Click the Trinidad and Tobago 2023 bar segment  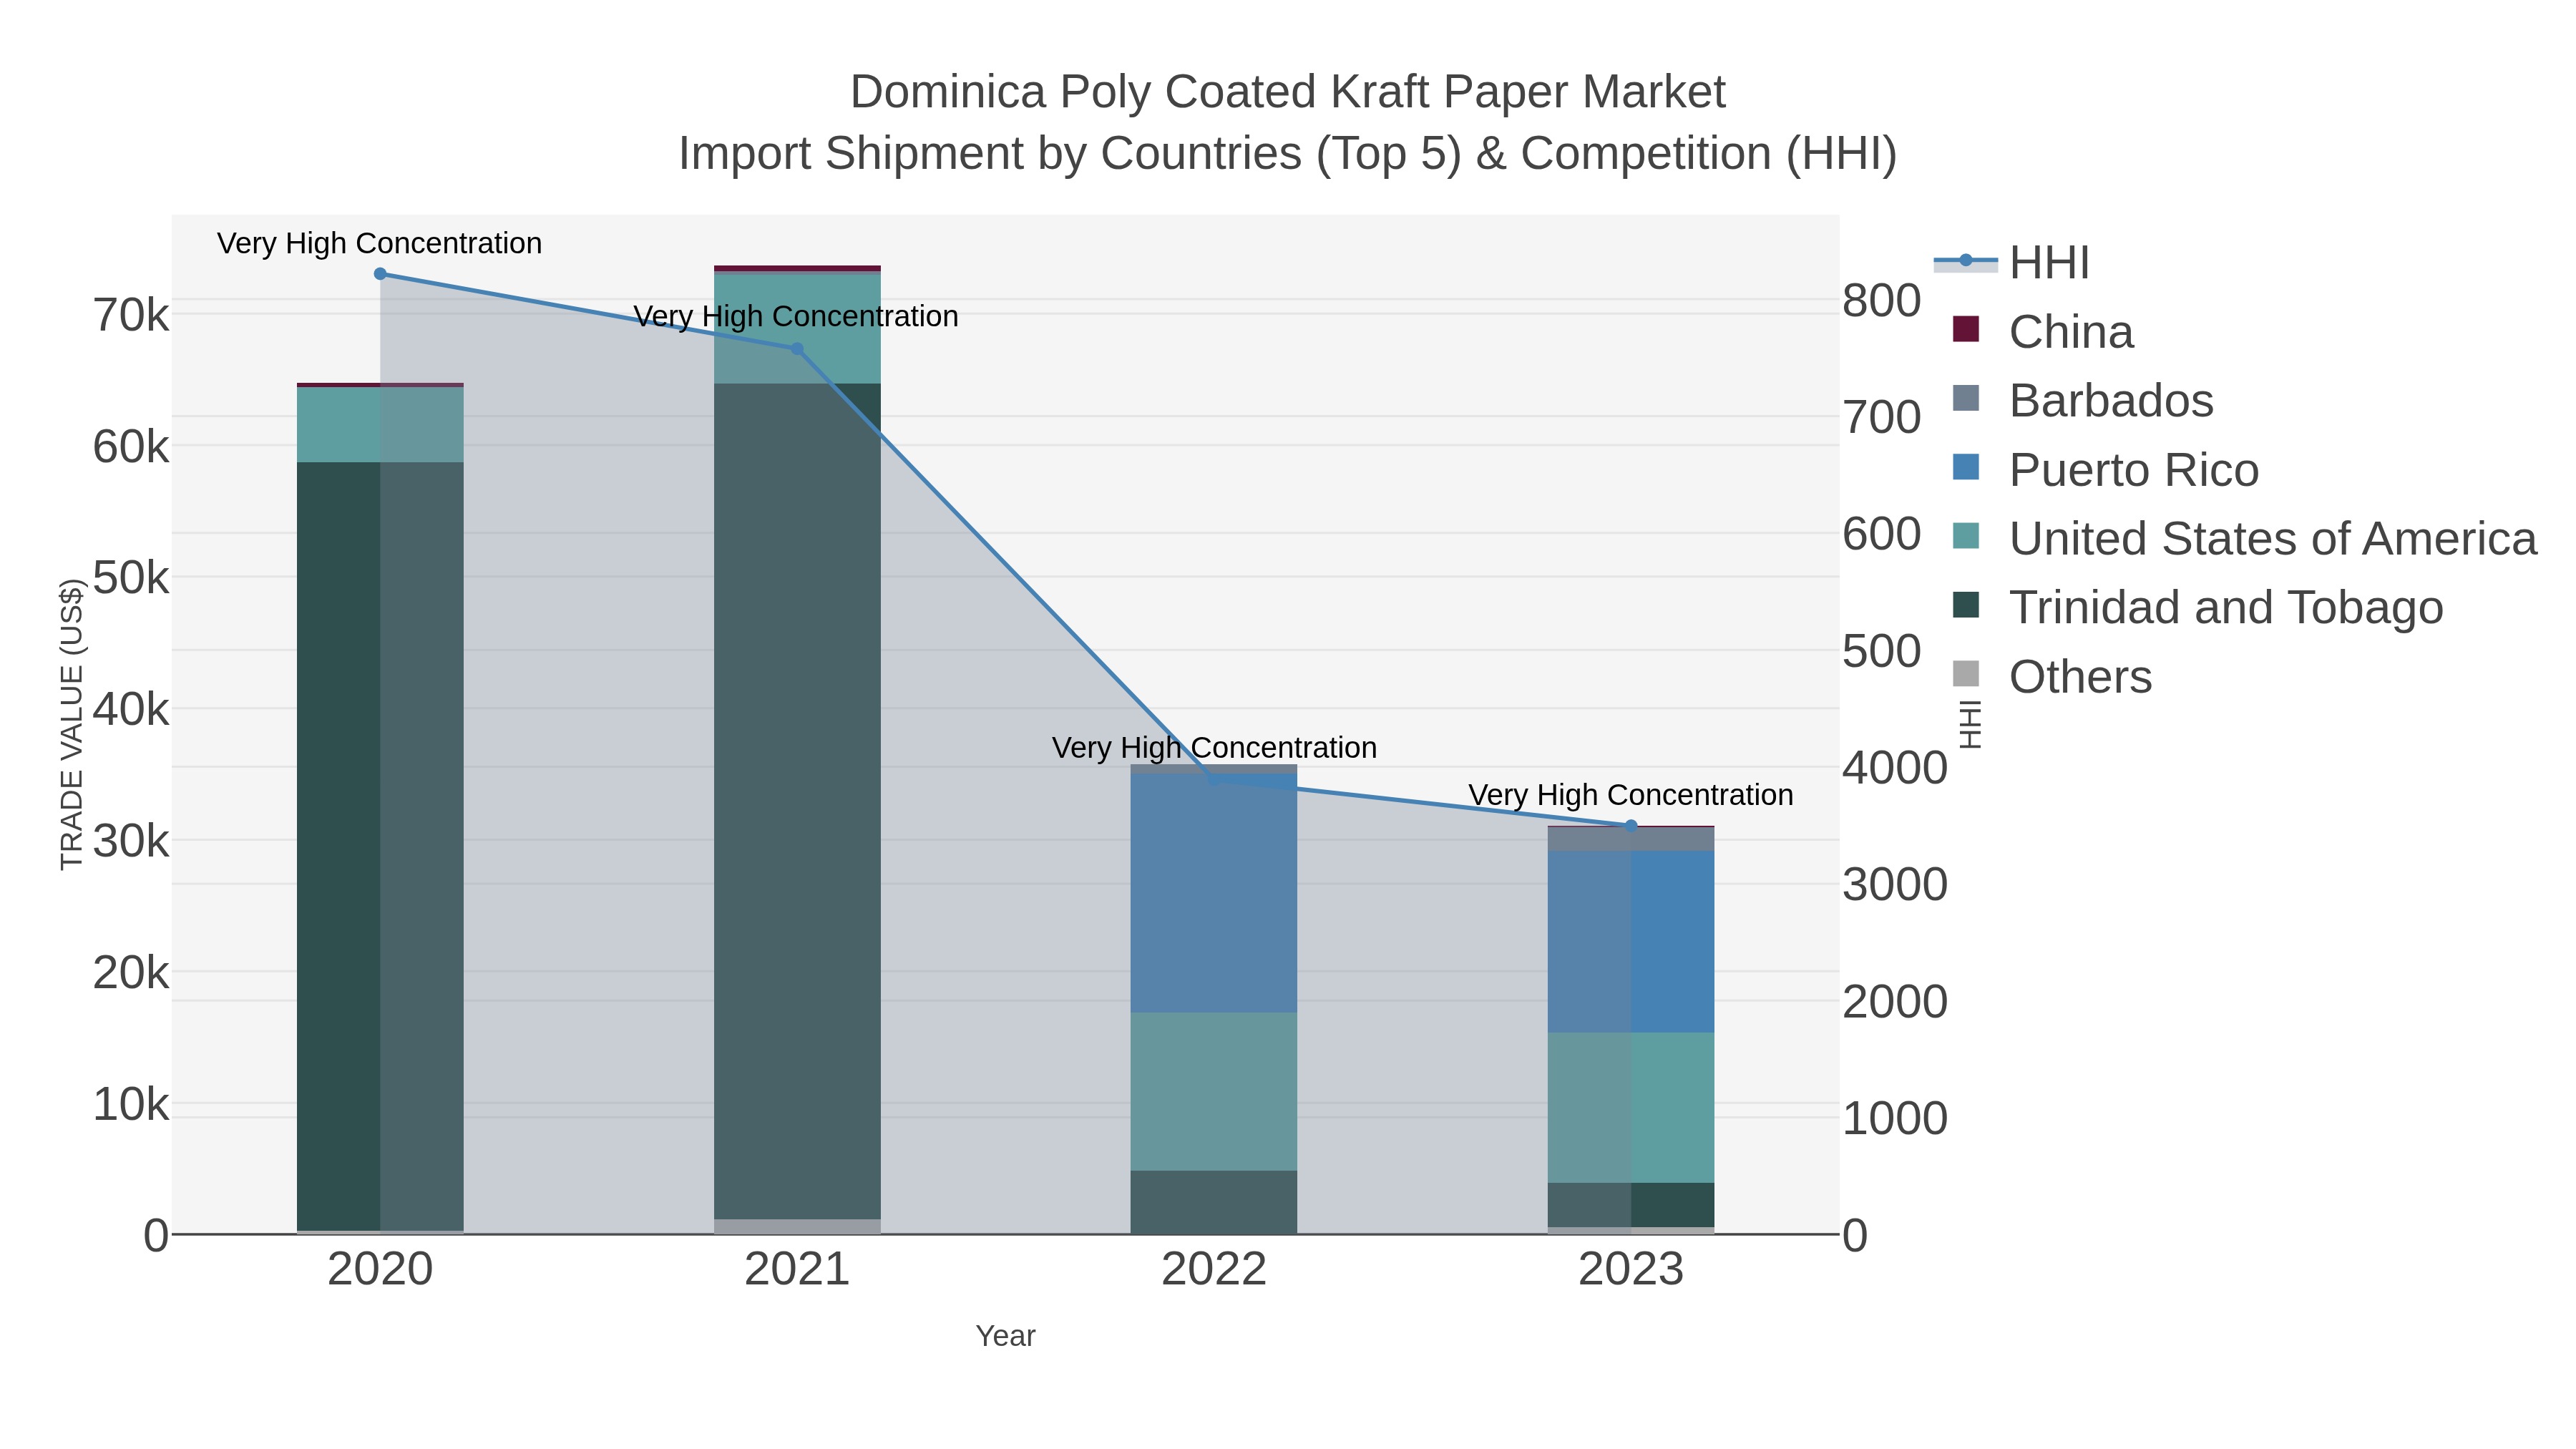[x=1631, y=1205]
